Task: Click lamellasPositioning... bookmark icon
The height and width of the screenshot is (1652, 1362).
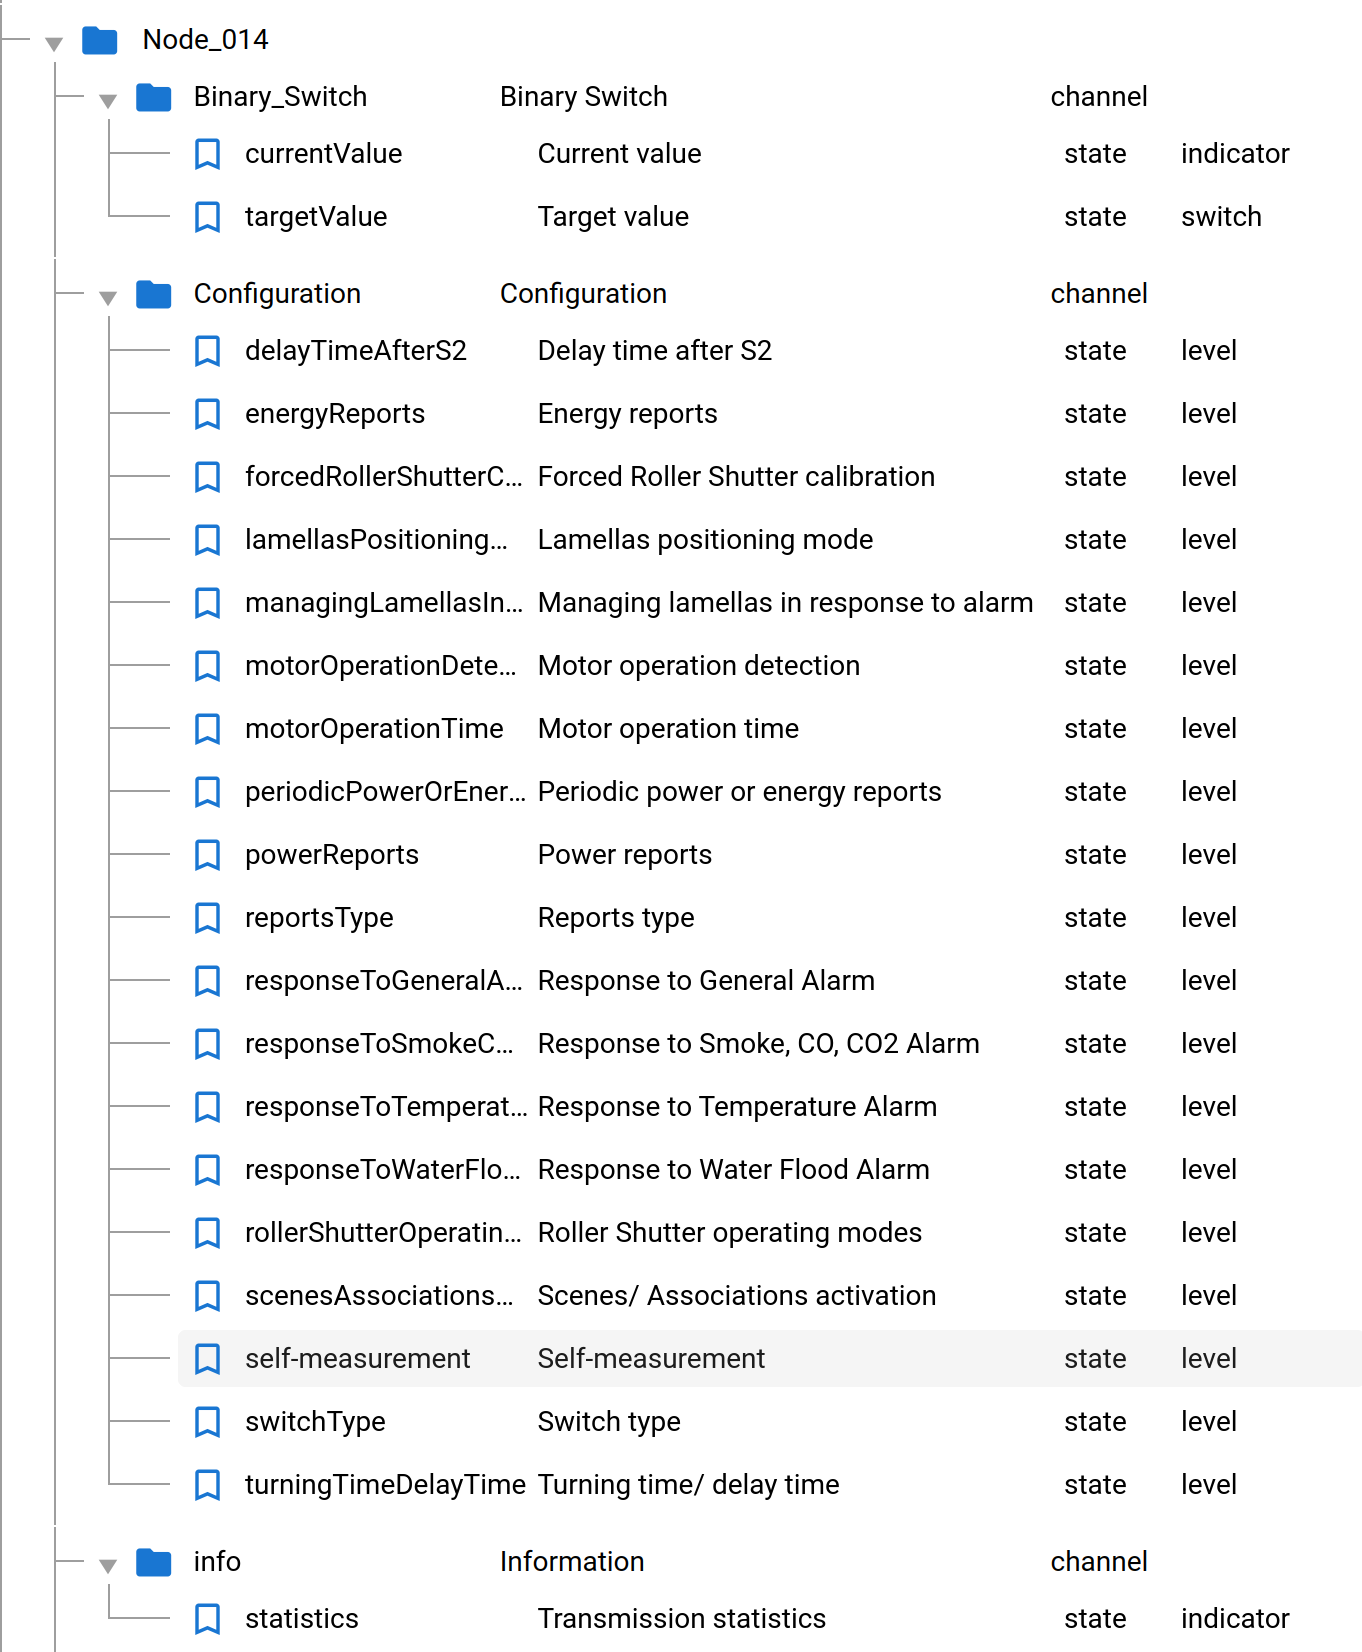Action: point(207,540)
